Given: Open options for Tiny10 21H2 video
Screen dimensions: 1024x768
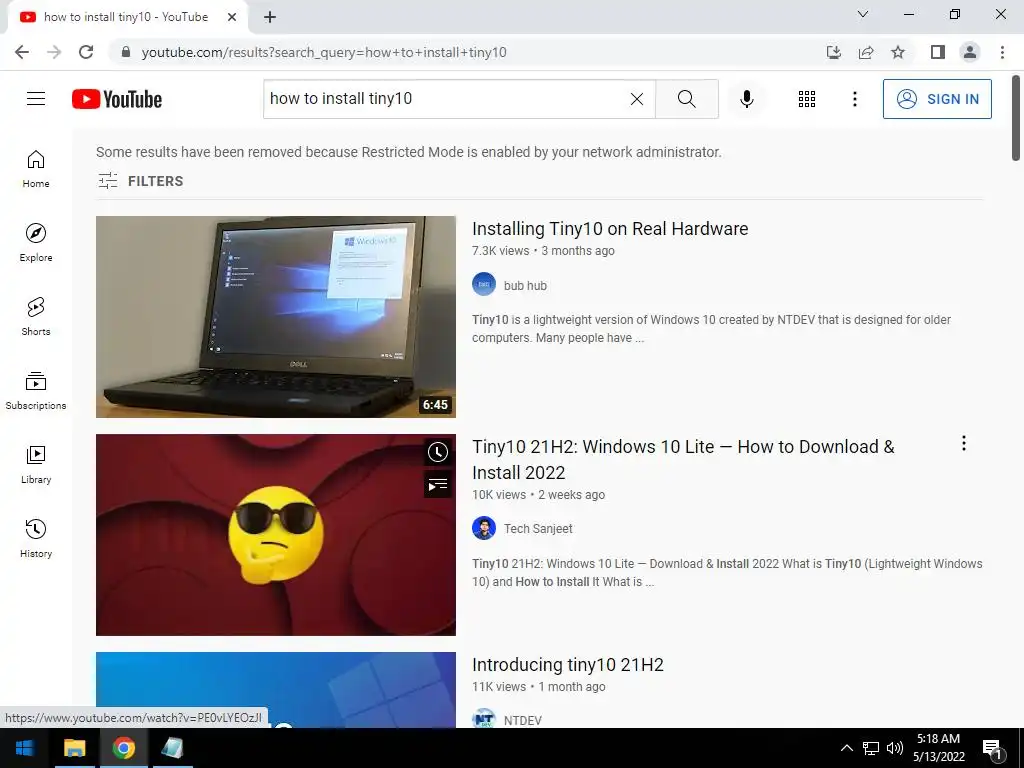Looking at the screenshot, I should click(x=963, y=443).
